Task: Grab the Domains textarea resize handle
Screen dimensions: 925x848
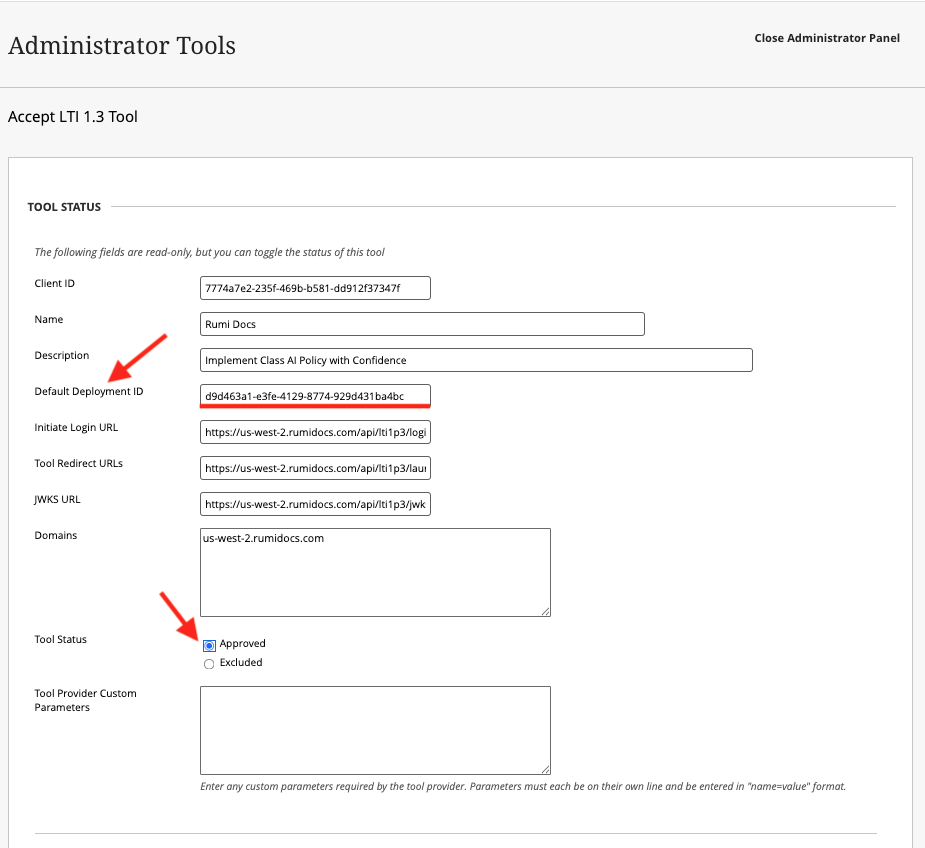Action: [546, 612]
